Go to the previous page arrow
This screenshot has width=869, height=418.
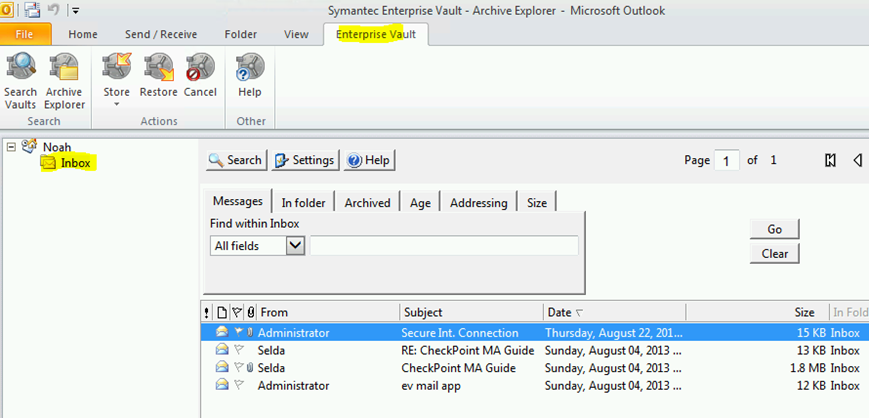point(858,161)
